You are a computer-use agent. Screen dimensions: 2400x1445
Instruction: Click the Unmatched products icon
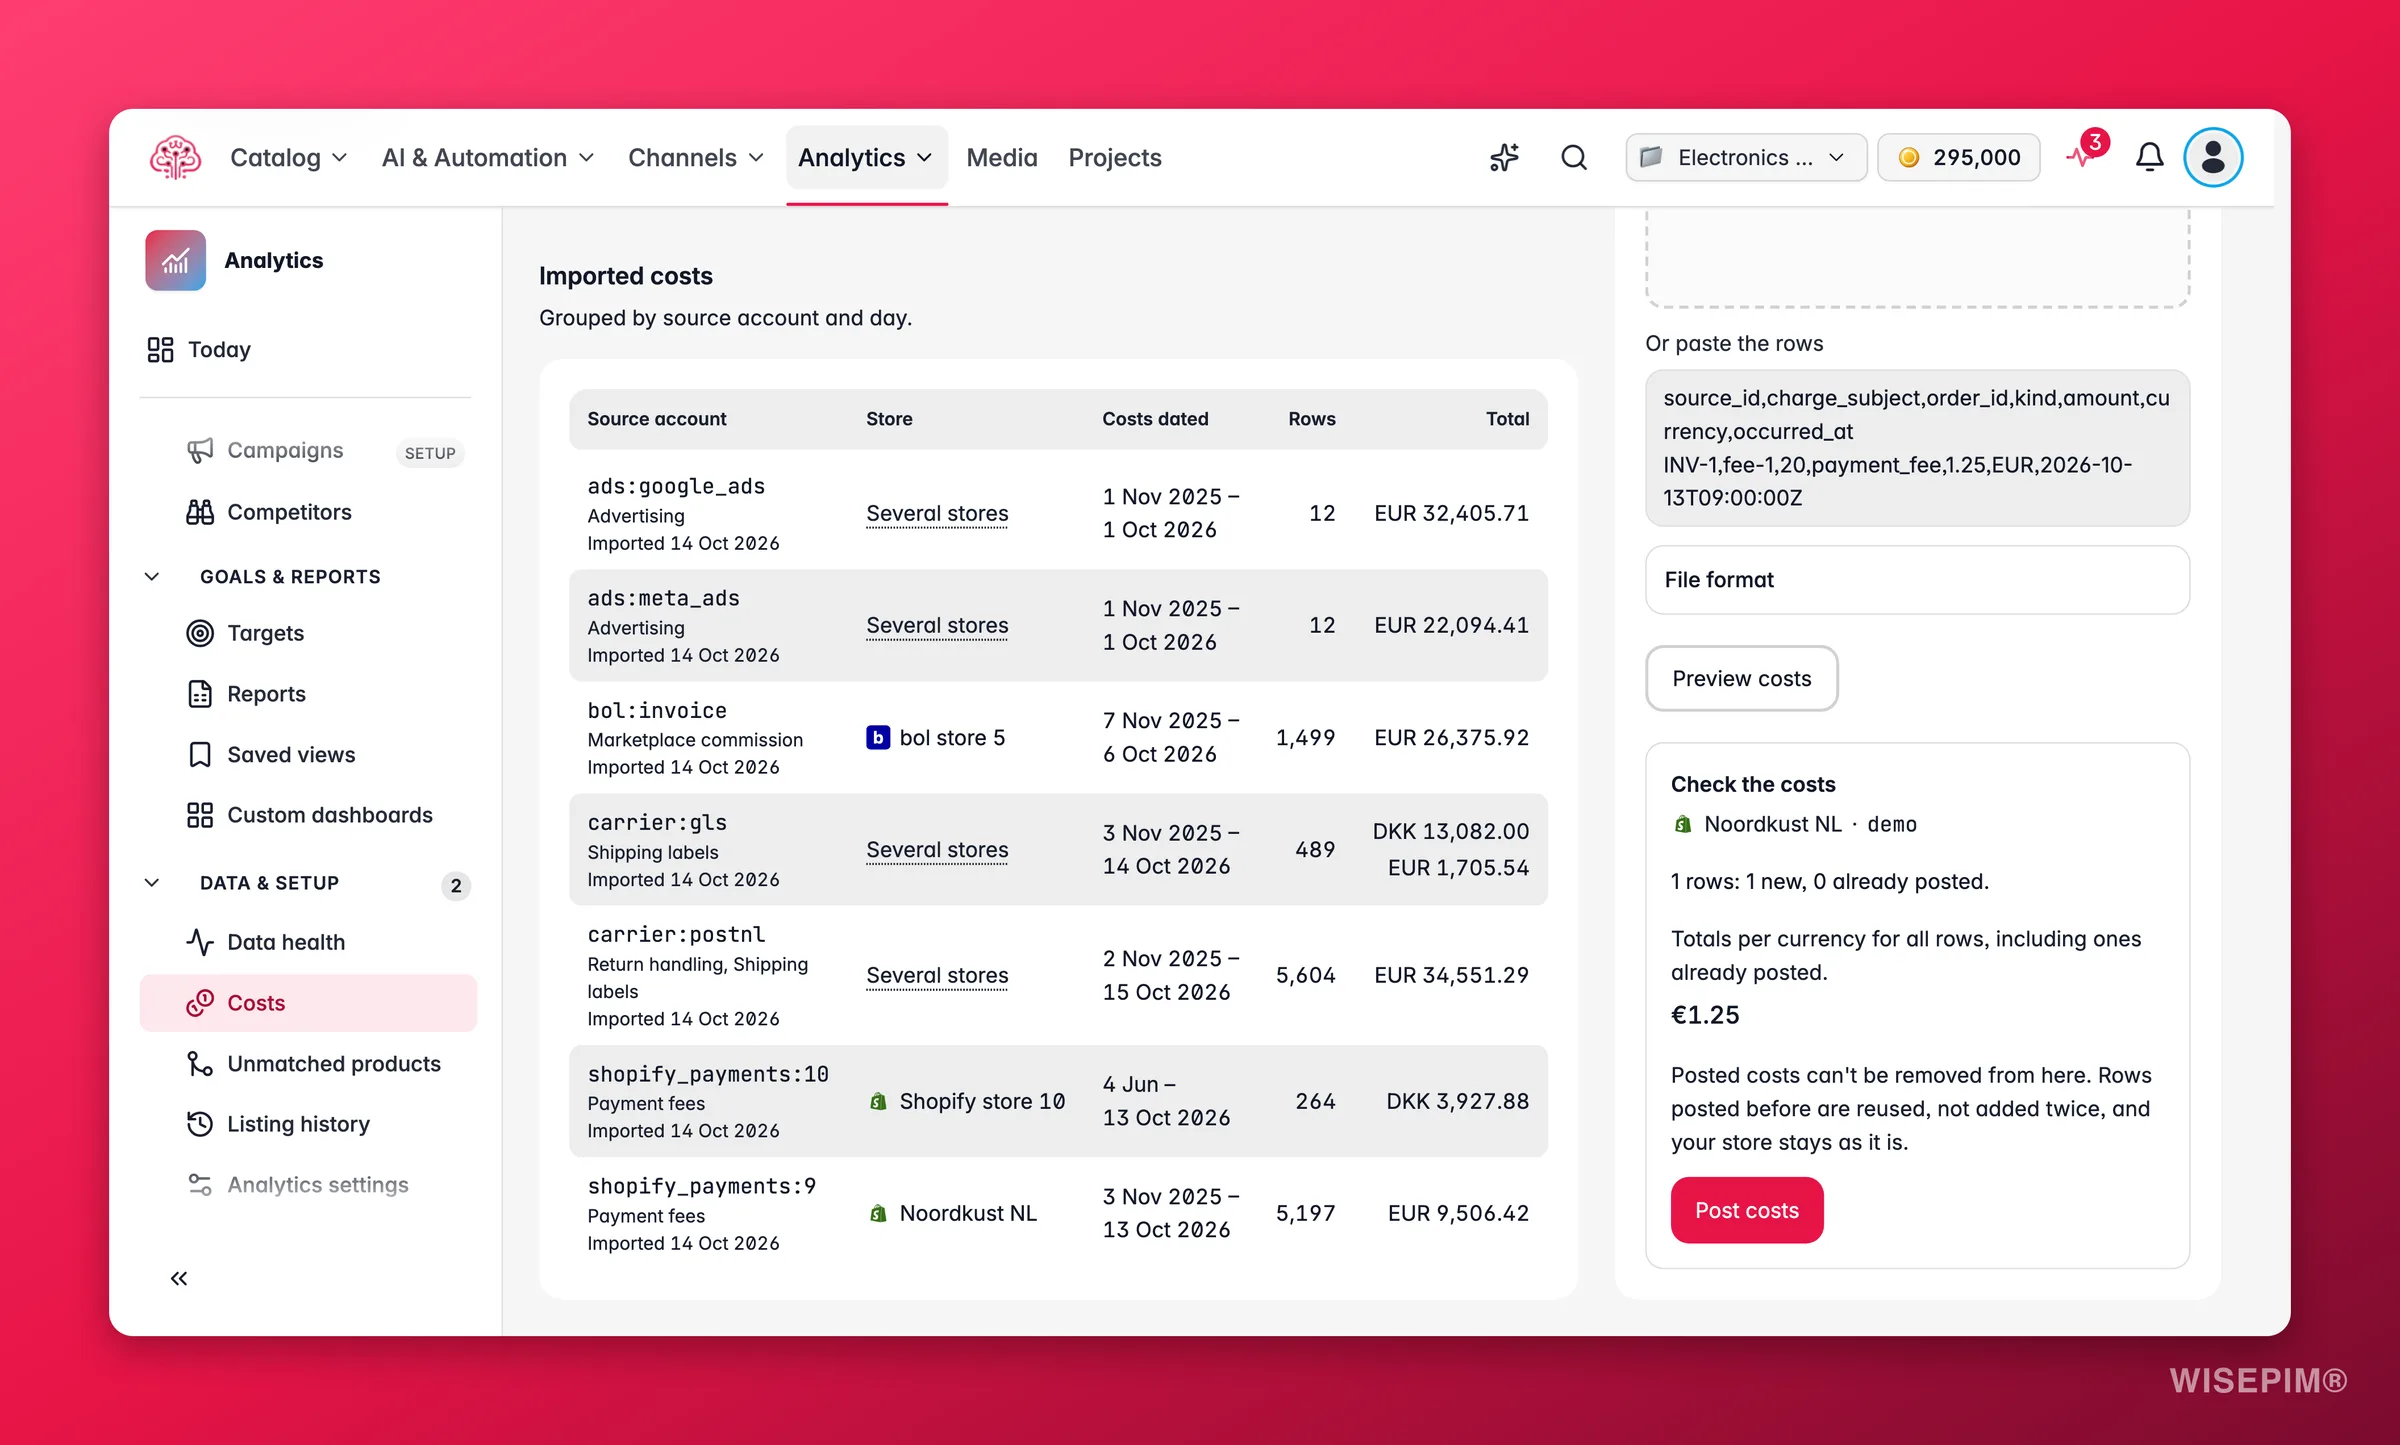[200, 1064]
